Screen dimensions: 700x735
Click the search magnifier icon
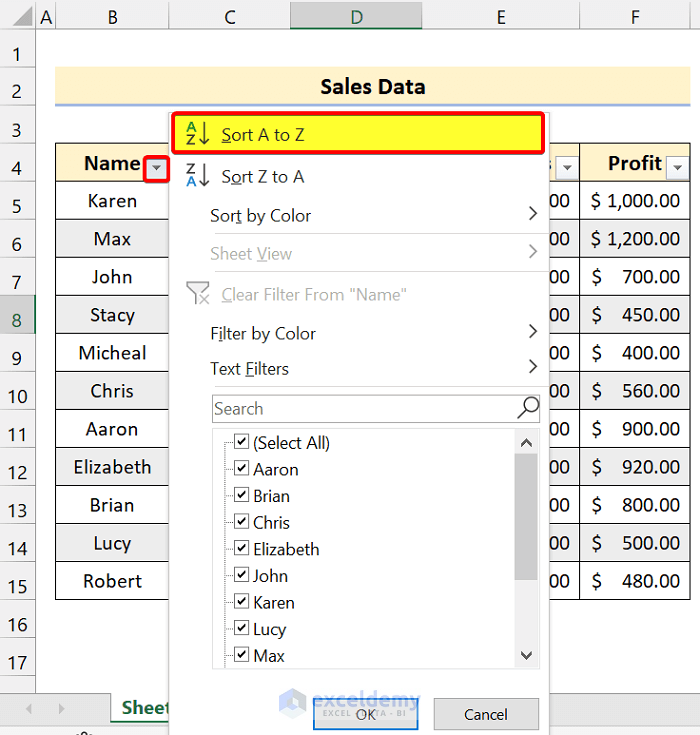pos(528,407)
